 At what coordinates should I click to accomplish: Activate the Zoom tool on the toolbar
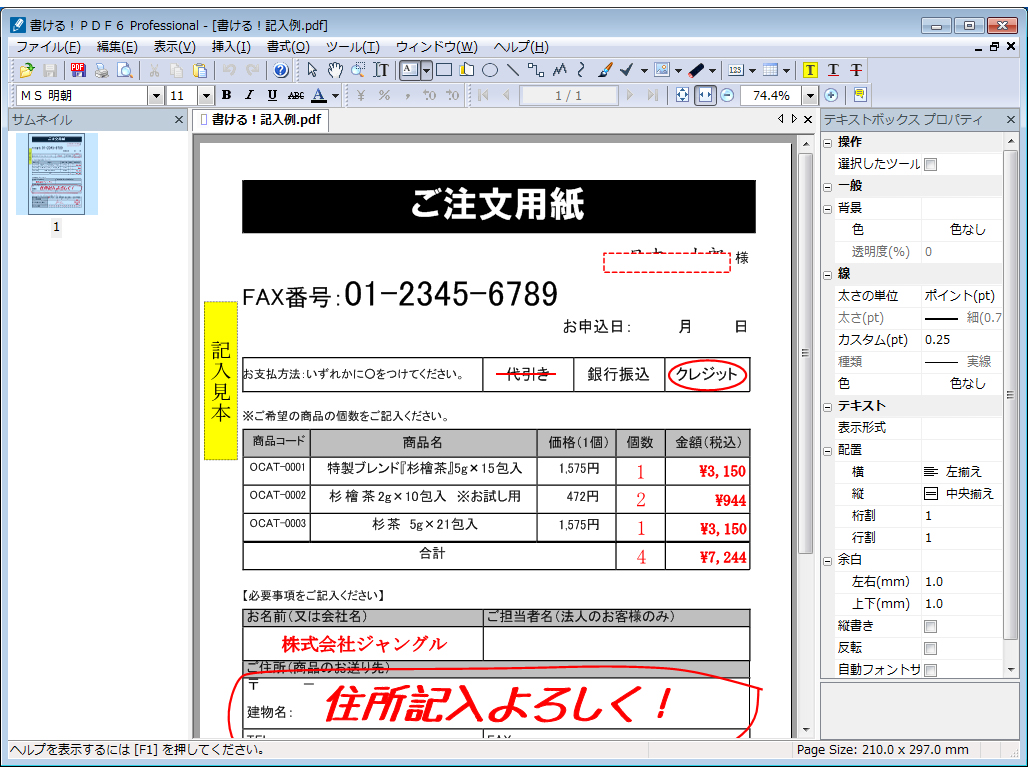358,69
